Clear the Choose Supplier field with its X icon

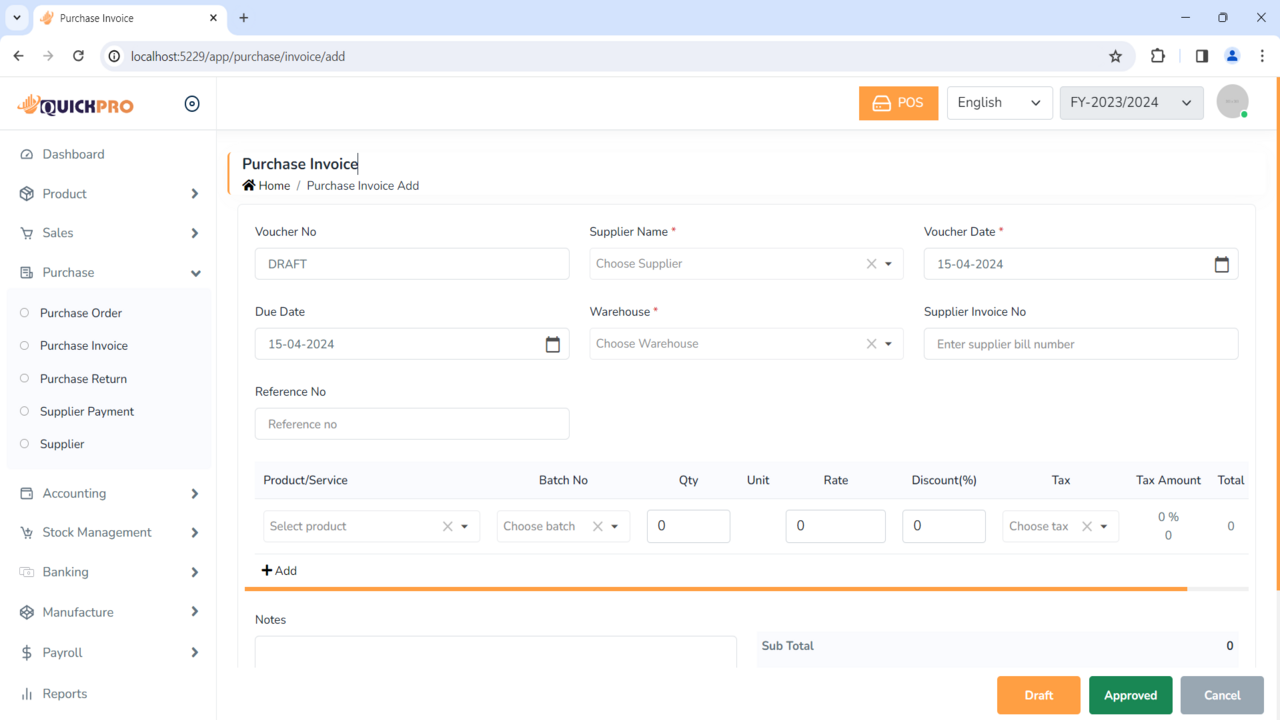tap(870, 263)
